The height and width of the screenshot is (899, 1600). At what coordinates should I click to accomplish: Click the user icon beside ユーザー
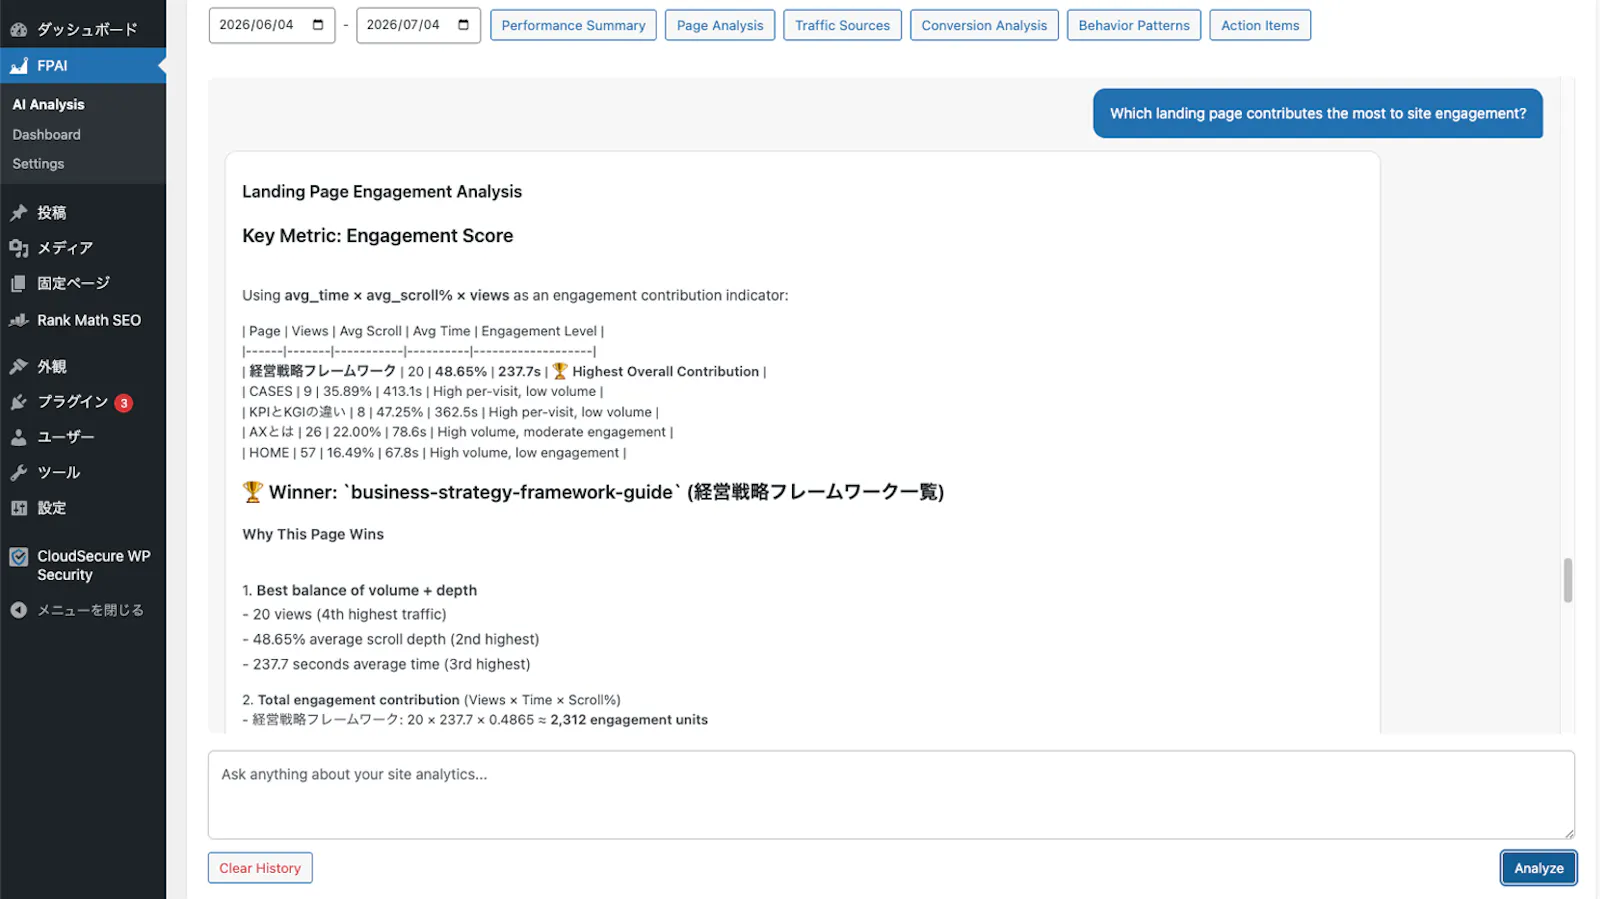[x=18, y=438]
